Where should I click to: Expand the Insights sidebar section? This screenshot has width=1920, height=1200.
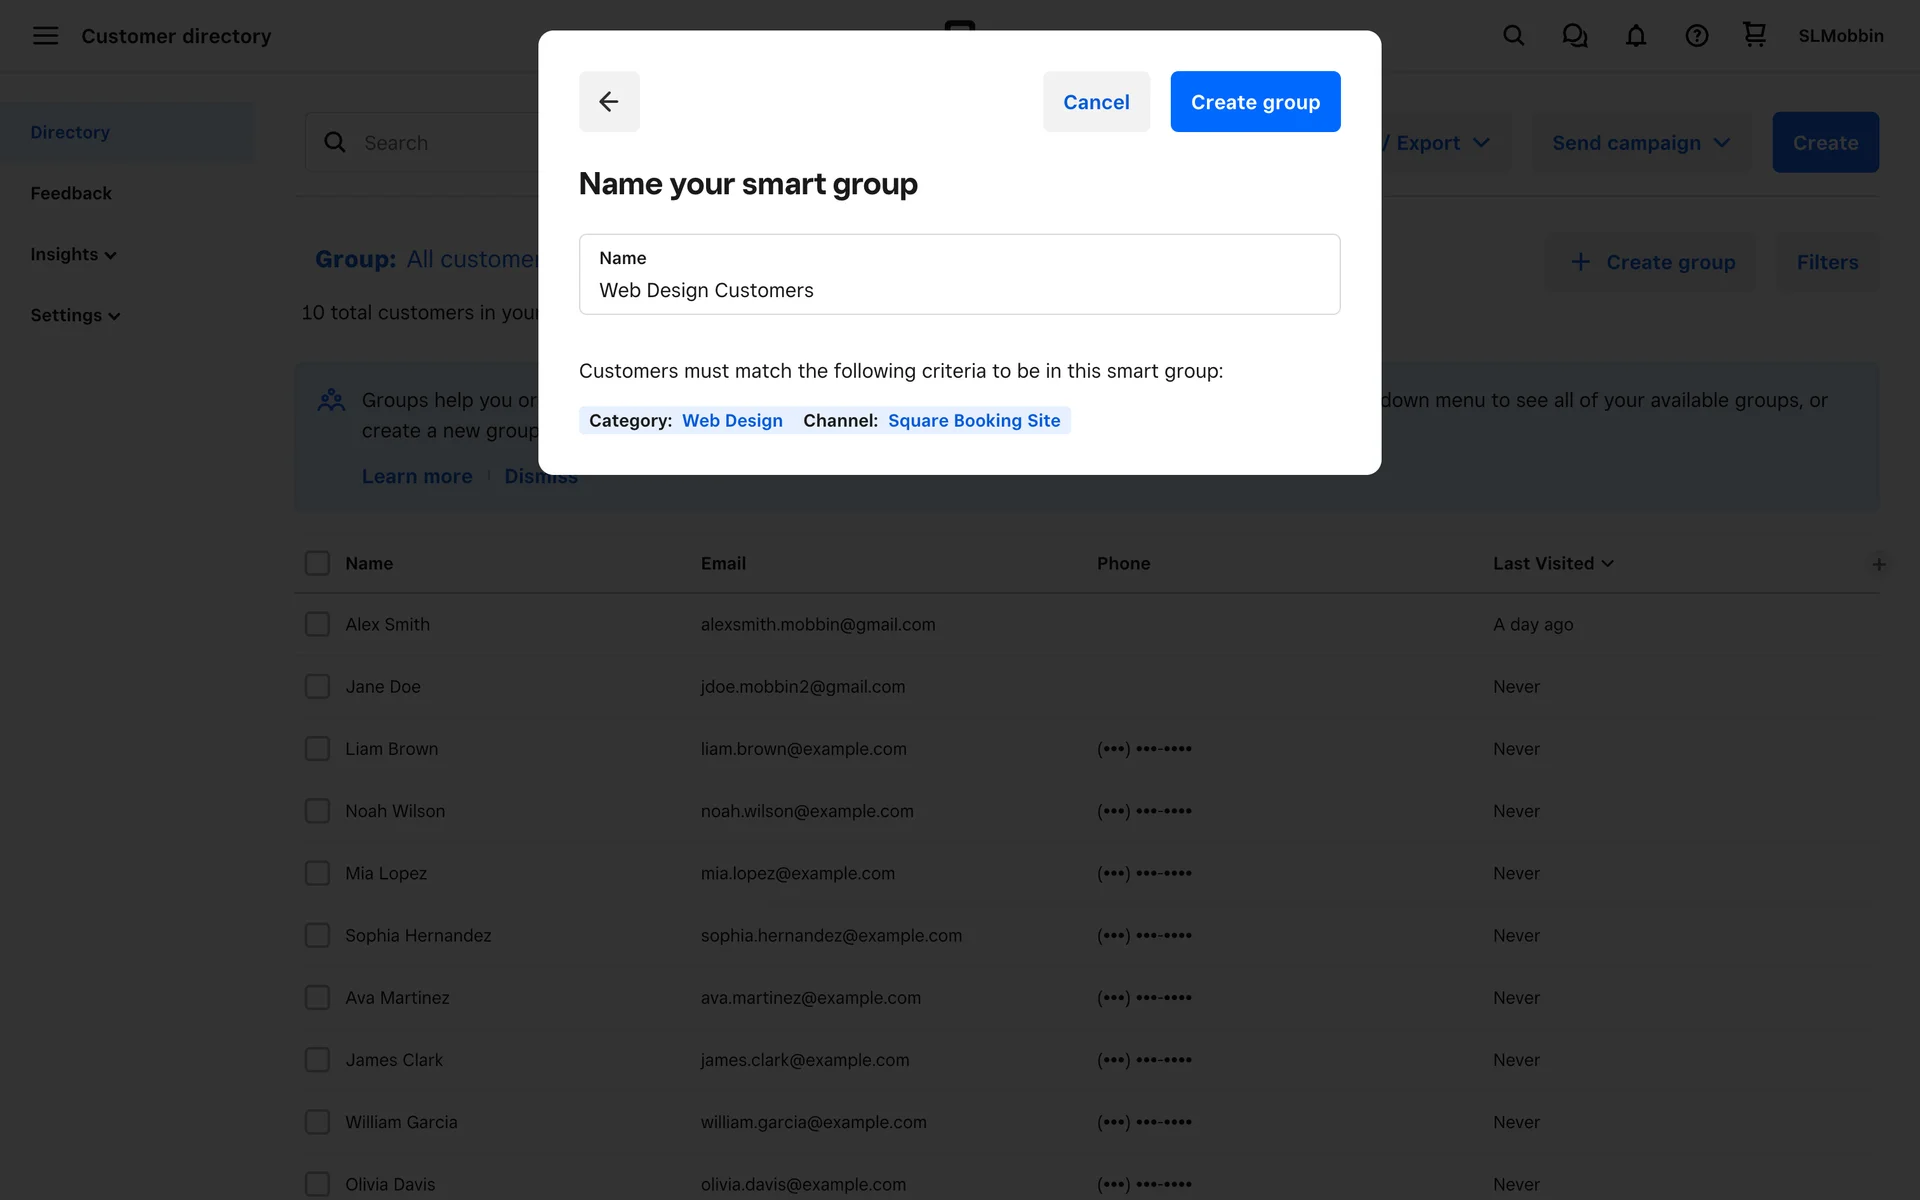(x=73, y=255)
